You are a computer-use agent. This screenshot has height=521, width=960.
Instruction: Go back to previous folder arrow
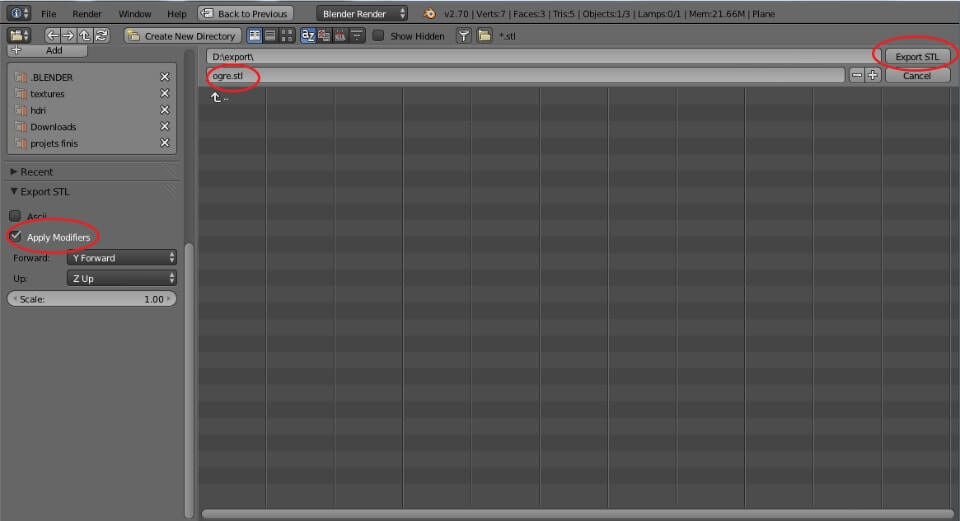[x=53, y=36]
